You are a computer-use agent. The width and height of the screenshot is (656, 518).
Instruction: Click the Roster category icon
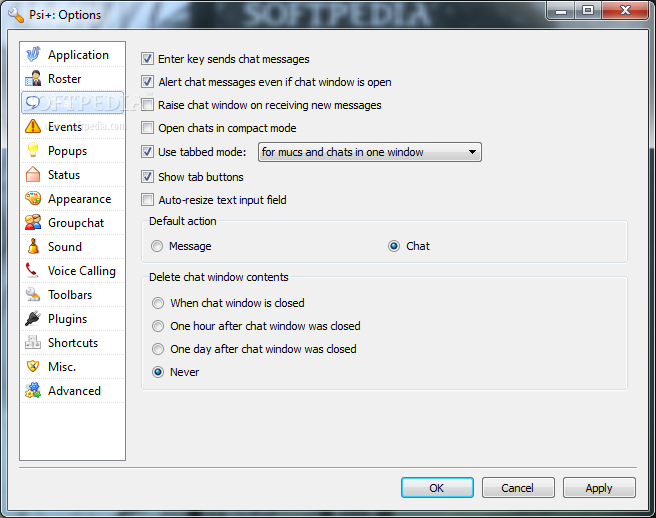point(33,78)
